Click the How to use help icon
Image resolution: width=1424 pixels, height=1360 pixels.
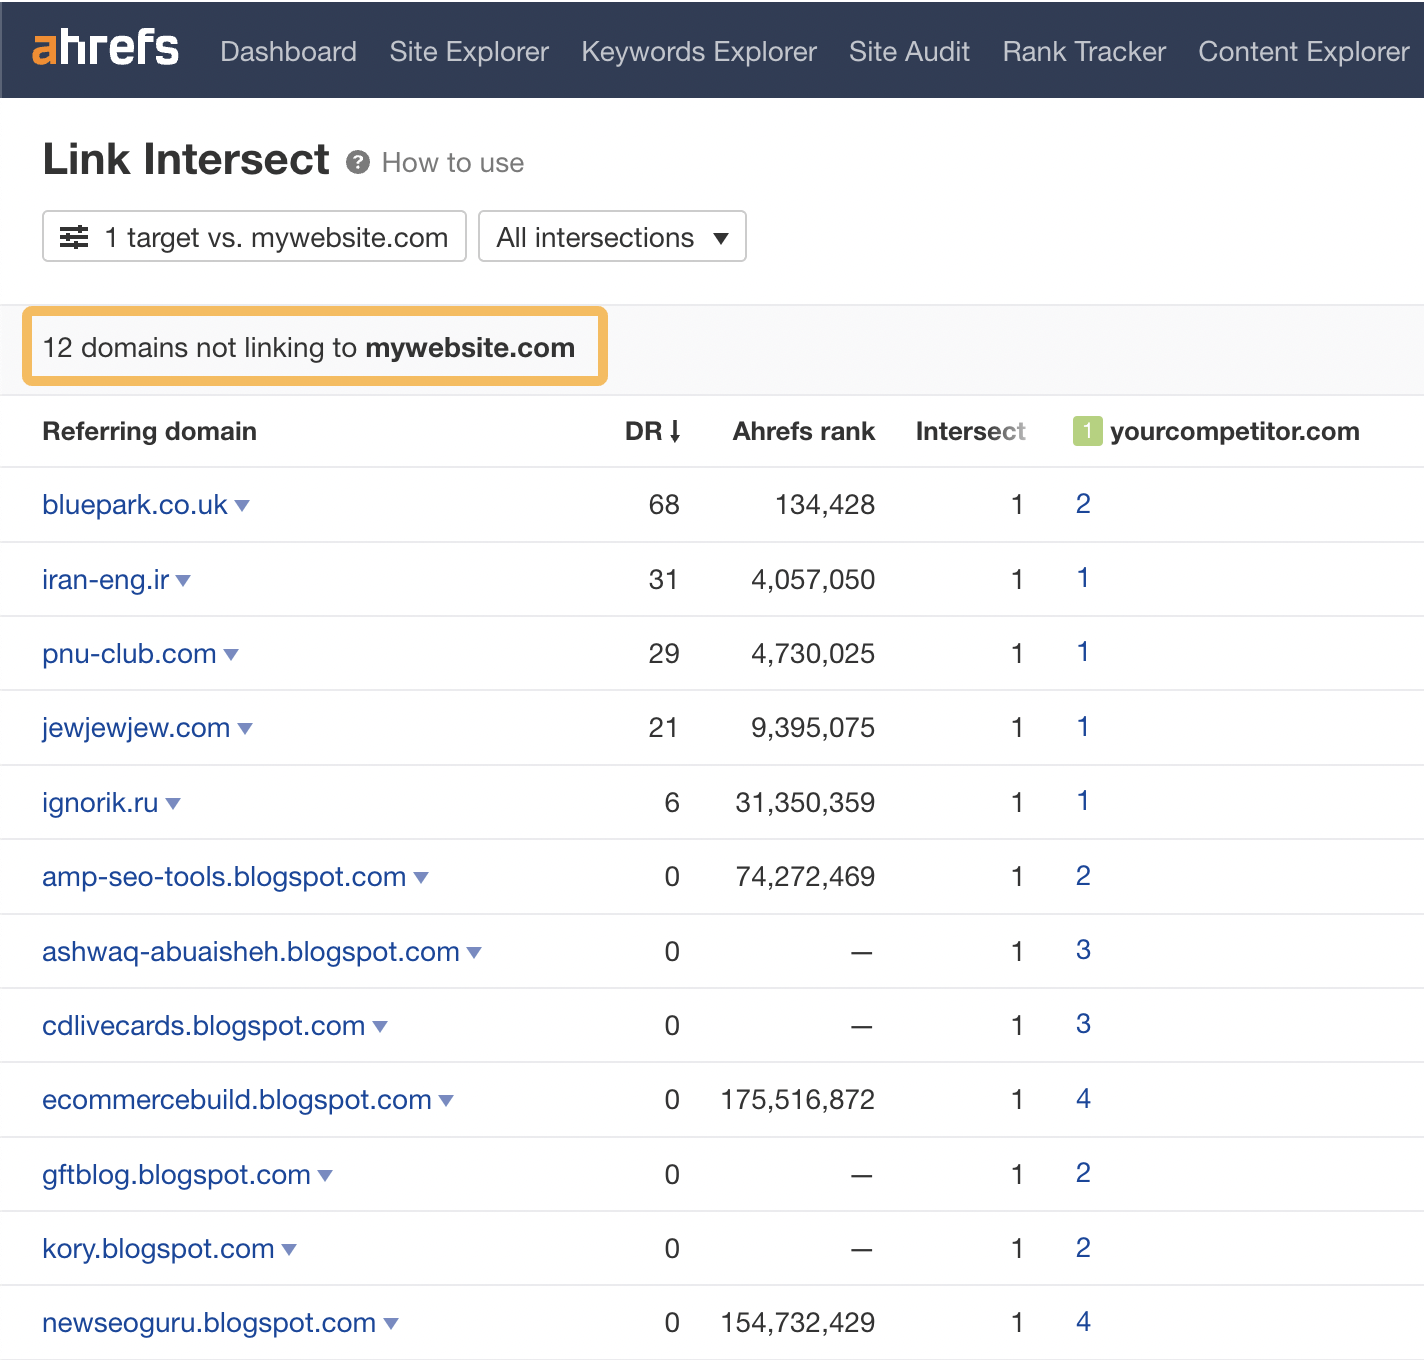coord(358,162)
